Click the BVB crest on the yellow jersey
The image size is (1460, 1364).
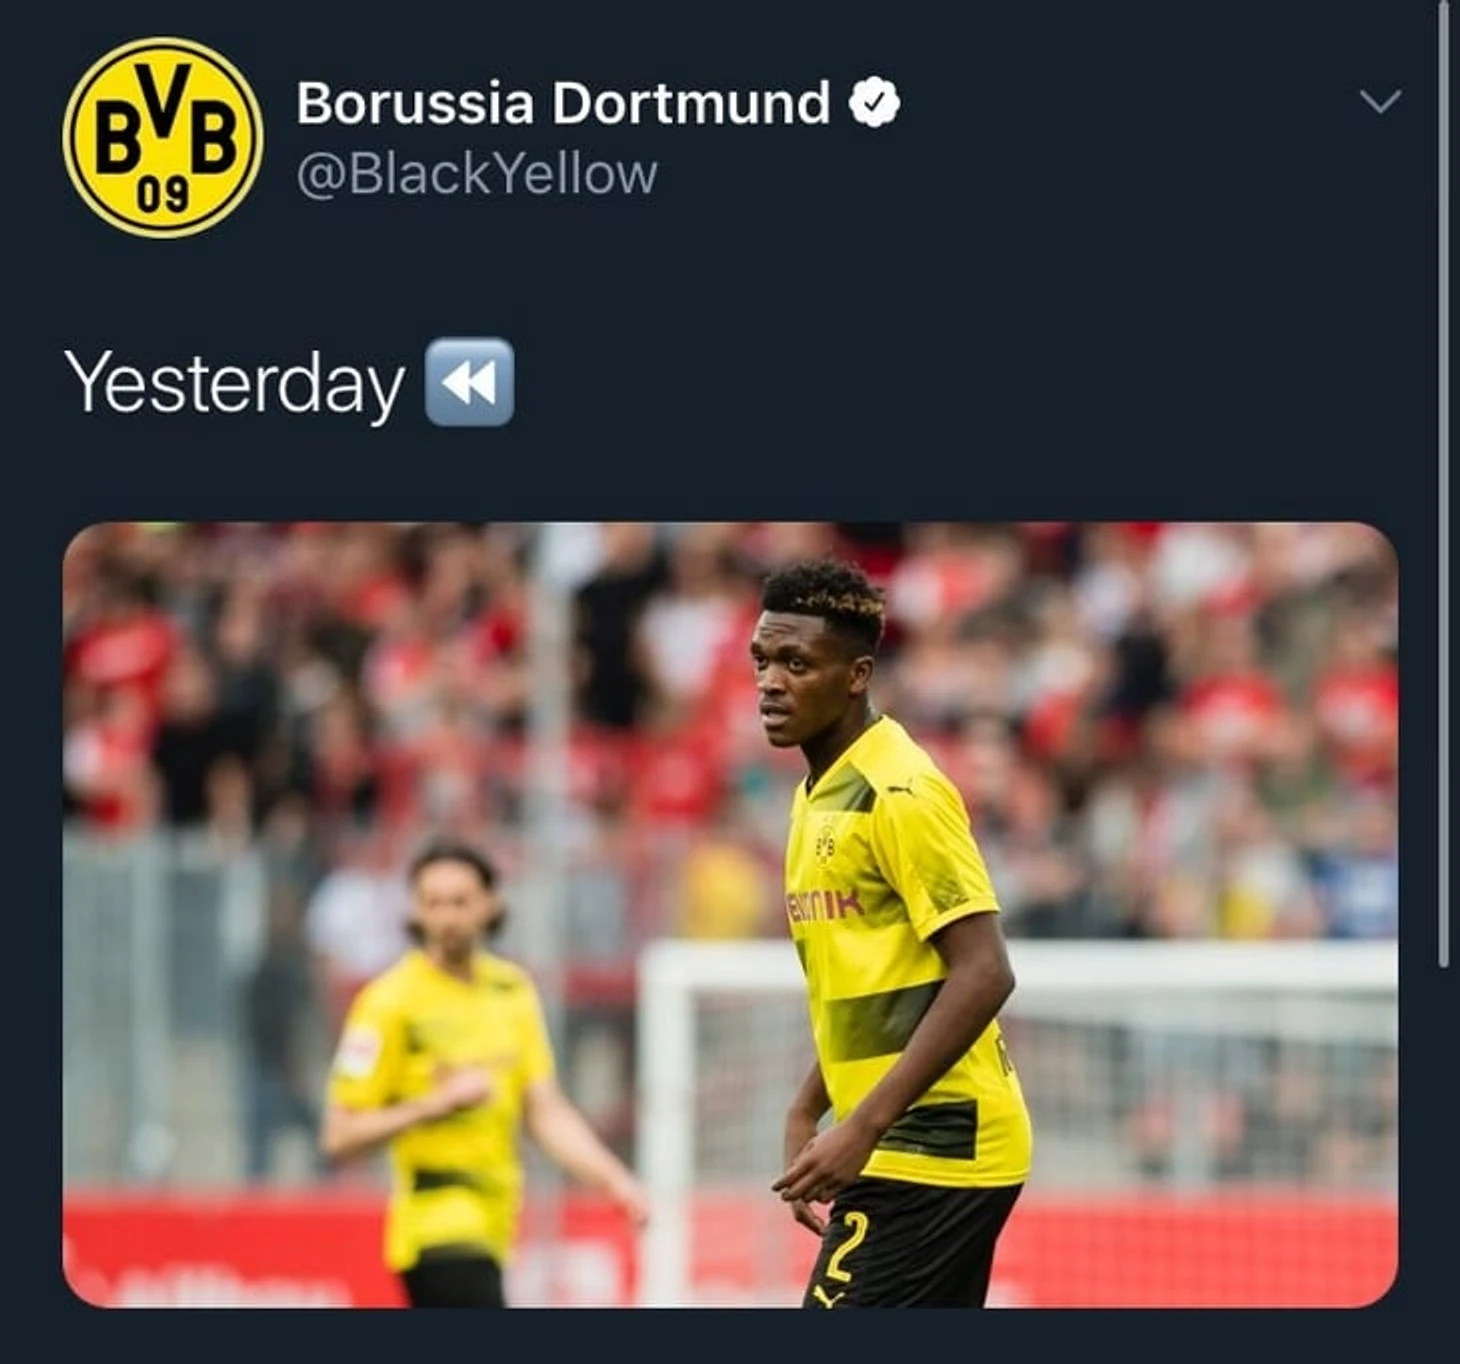[825, 845]
